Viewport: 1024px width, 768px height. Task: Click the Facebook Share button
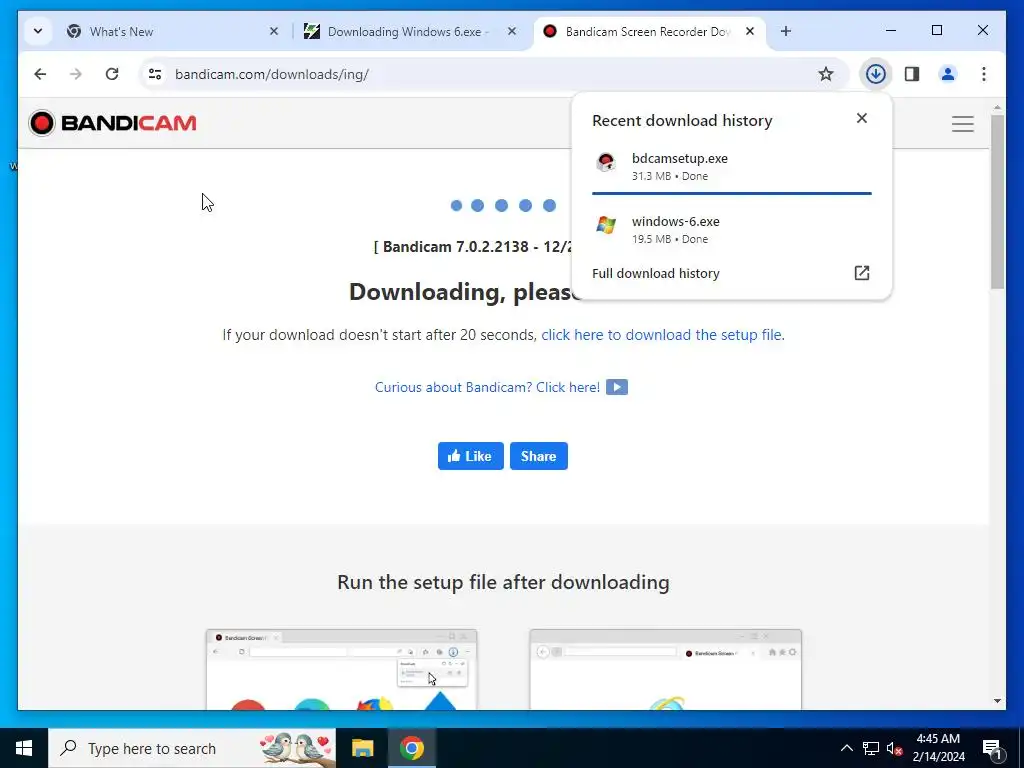tap(539, 456)
